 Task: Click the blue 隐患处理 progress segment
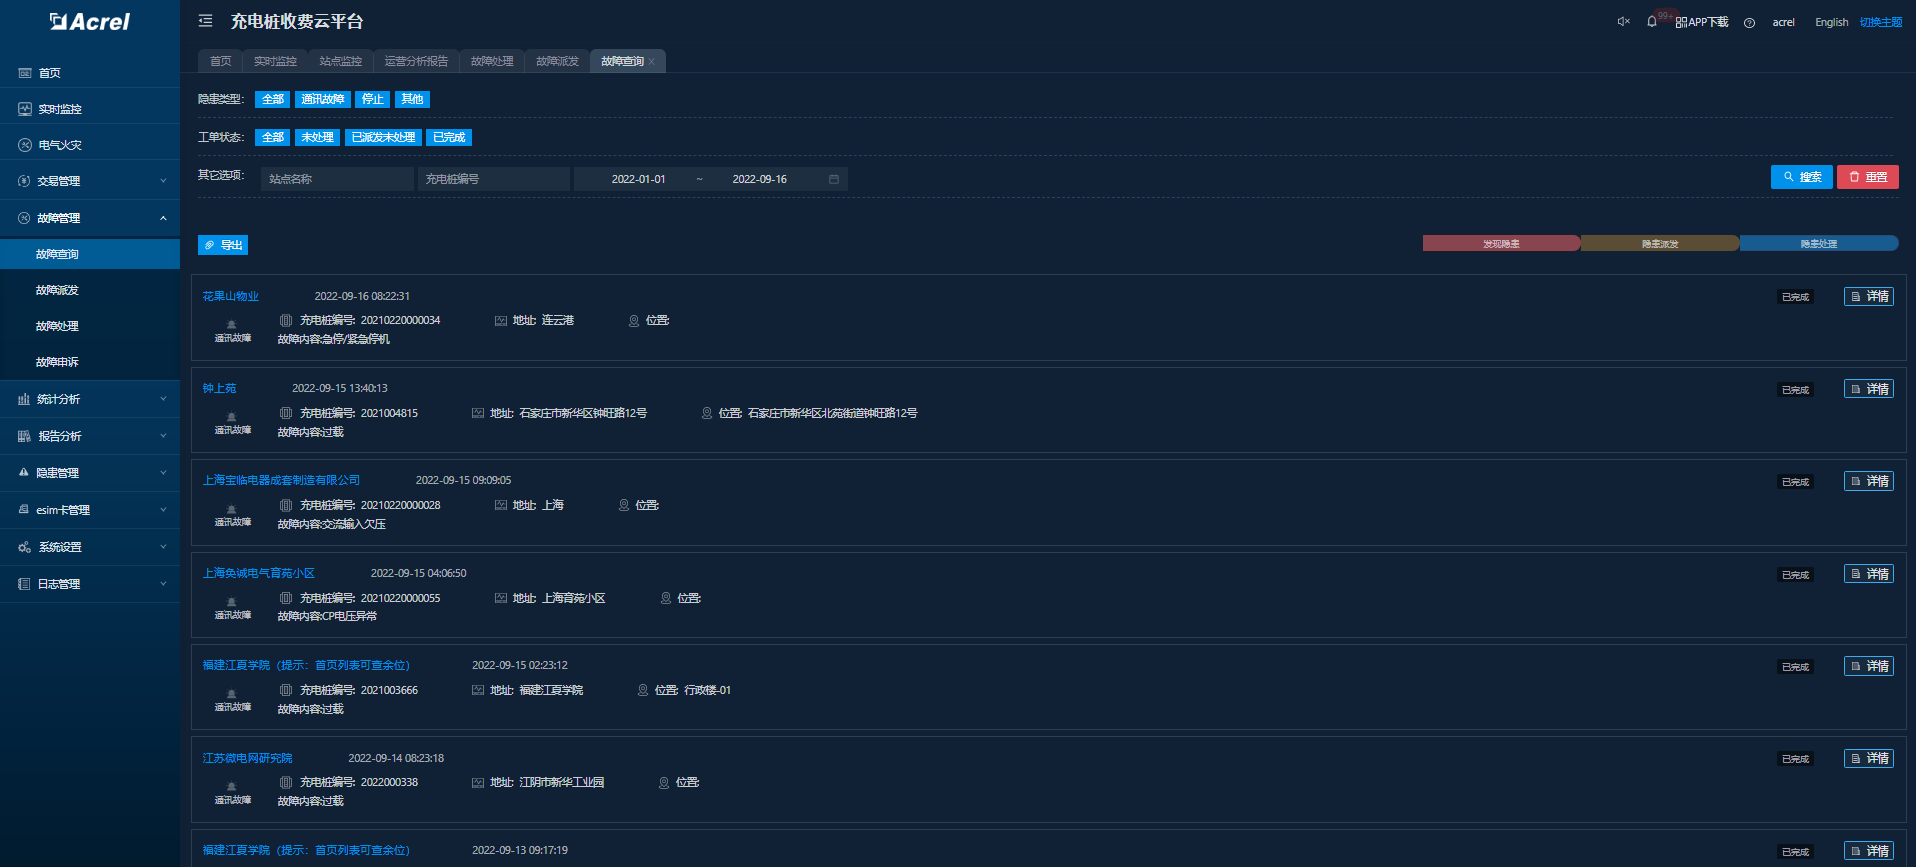(1819, 243)
